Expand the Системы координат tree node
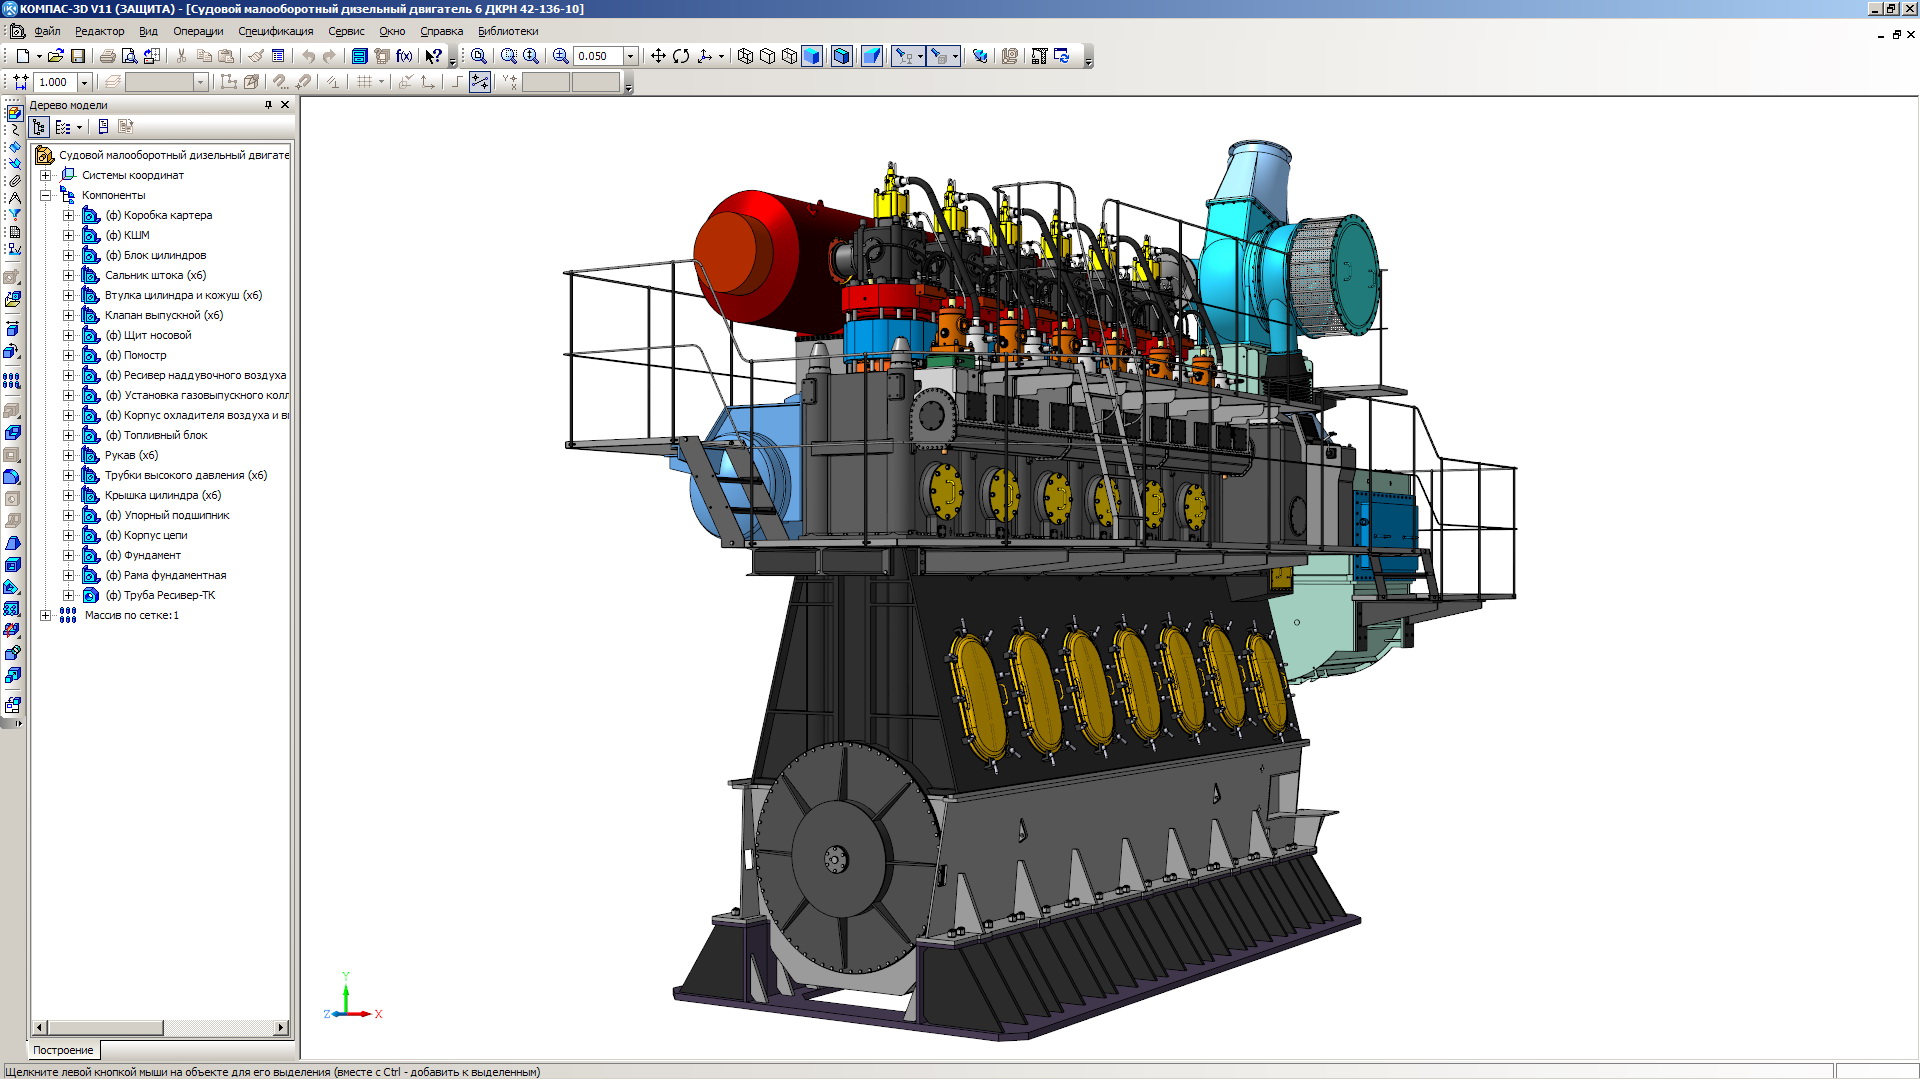1920x1080 pixels. (x=45, y=175)
